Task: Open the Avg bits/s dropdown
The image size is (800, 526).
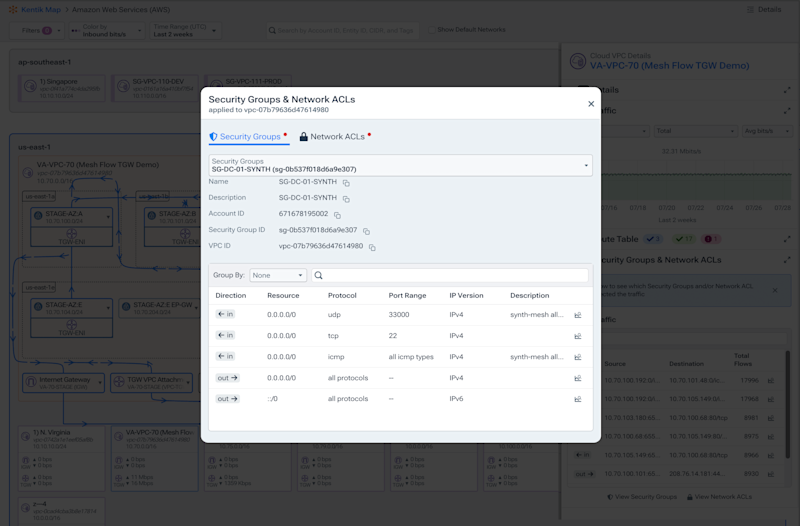Action: (x=767, y=131)
